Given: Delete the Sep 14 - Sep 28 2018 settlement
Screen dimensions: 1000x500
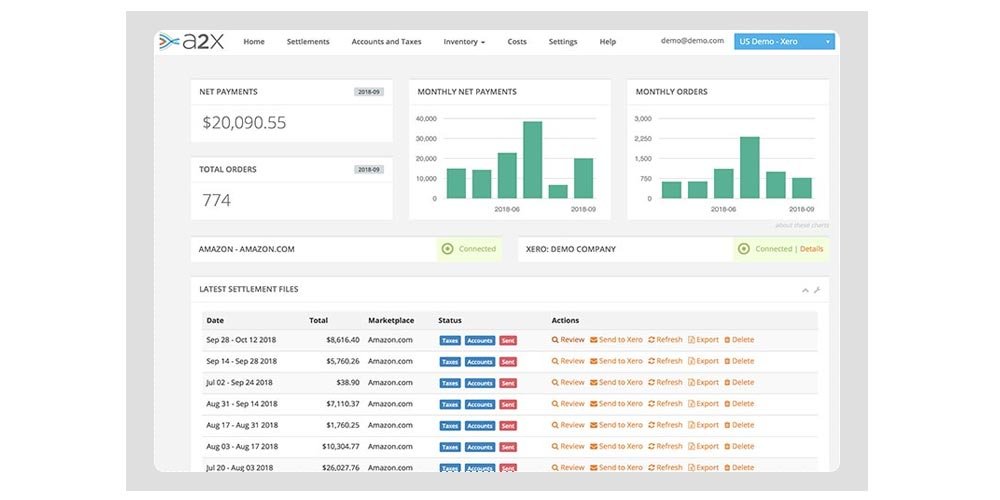Looking at the screenshot, I should point(739,361).
